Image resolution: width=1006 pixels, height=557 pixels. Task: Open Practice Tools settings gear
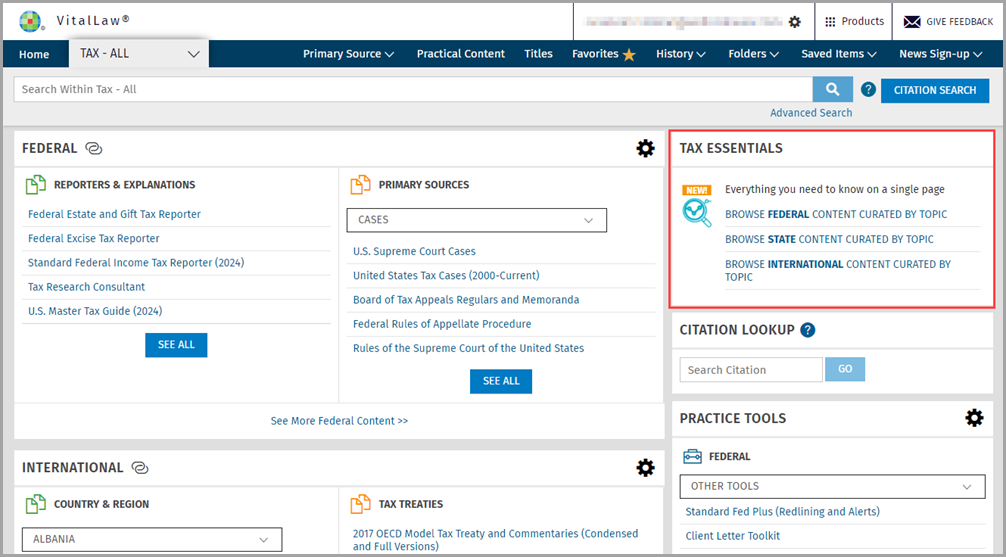(974, 418)
